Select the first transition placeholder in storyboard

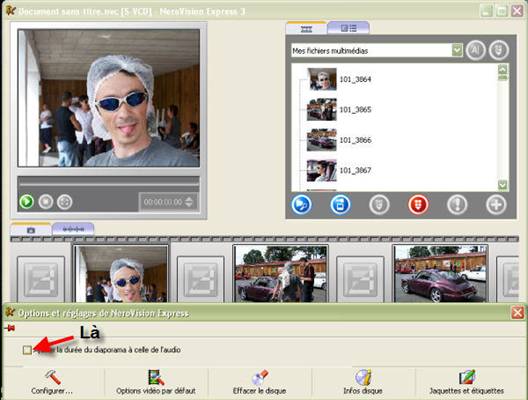click(41, 279)
